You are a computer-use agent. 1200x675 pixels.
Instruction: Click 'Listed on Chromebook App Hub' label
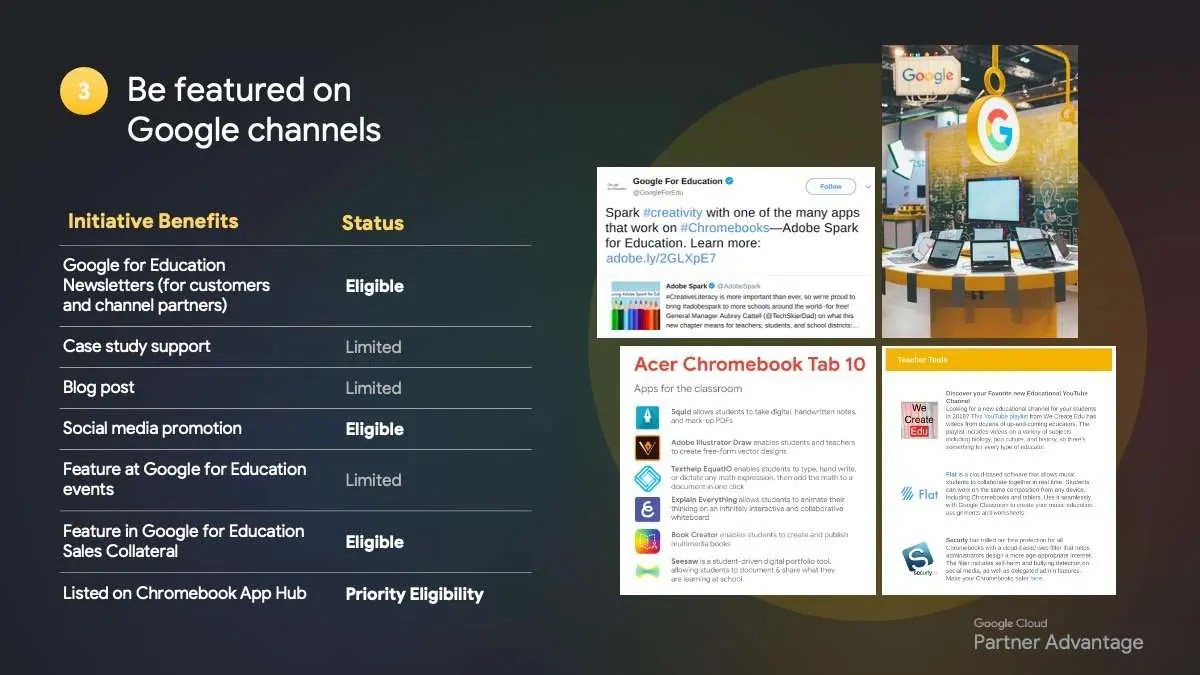point(185,593)
